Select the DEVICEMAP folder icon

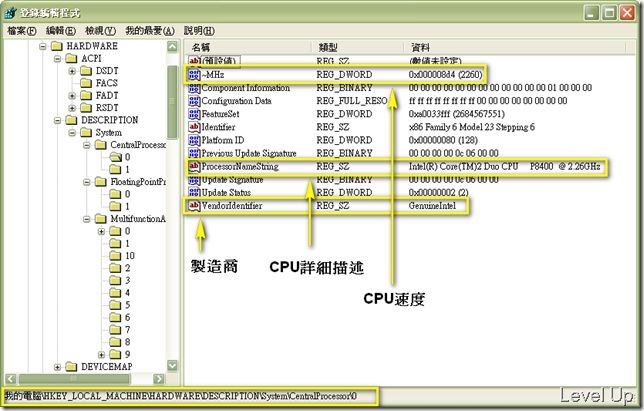71,366
